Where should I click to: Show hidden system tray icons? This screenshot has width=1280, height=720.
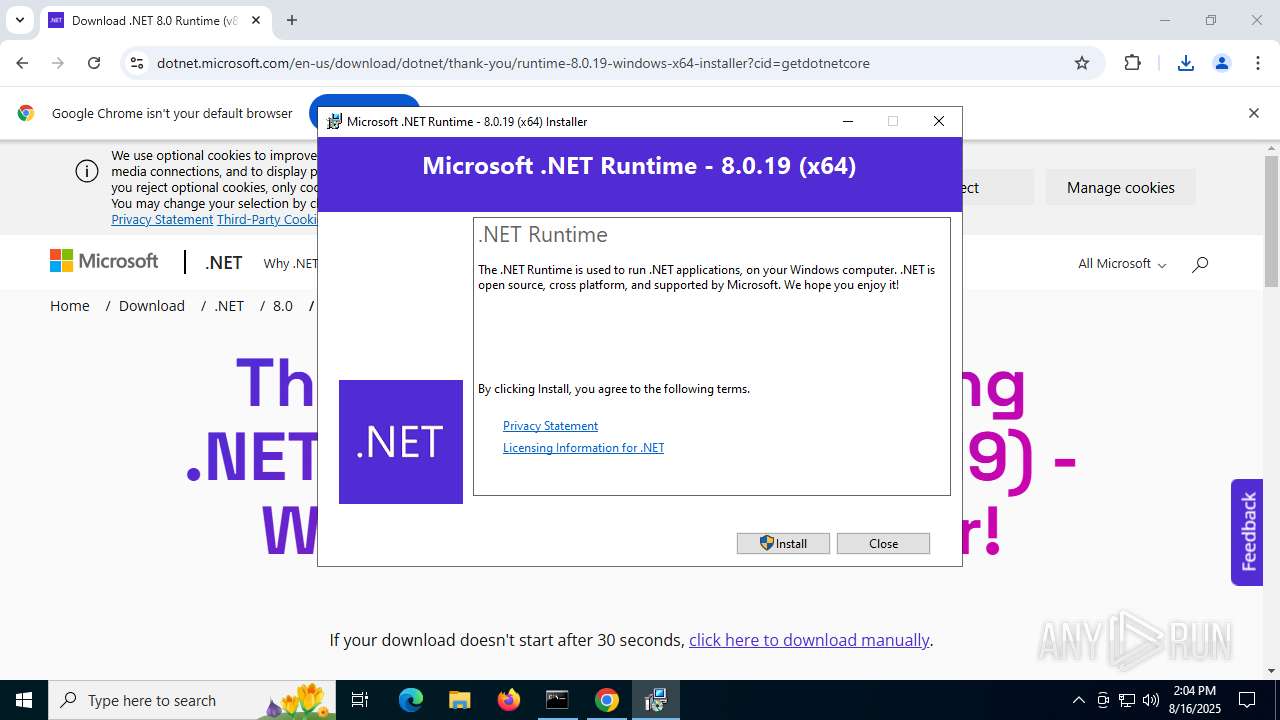pyautogui.click(x=1078, y=700)
